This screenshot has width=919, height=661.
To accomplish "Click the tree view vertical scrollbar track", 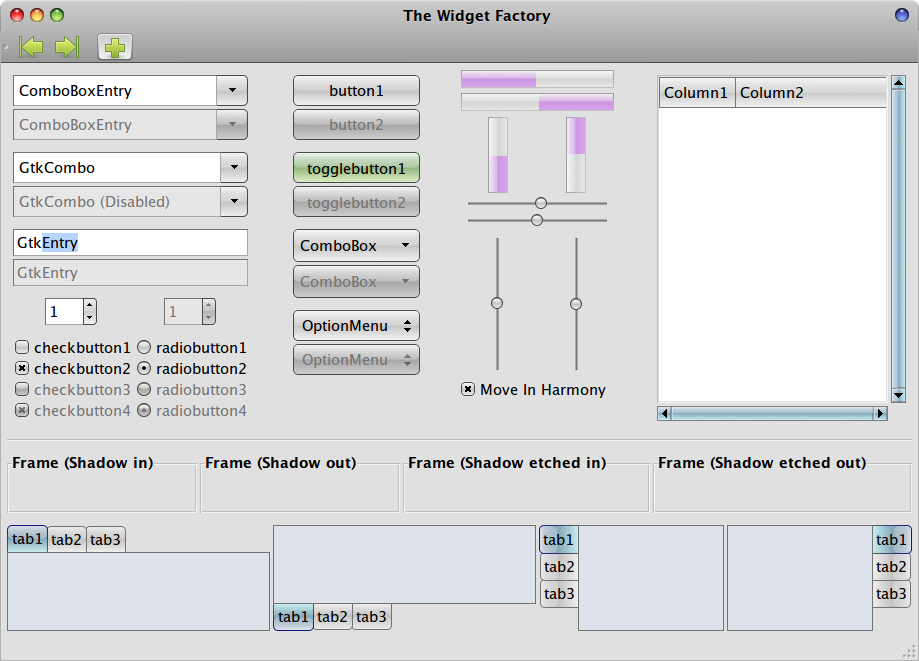I will (x=898, y=239).
